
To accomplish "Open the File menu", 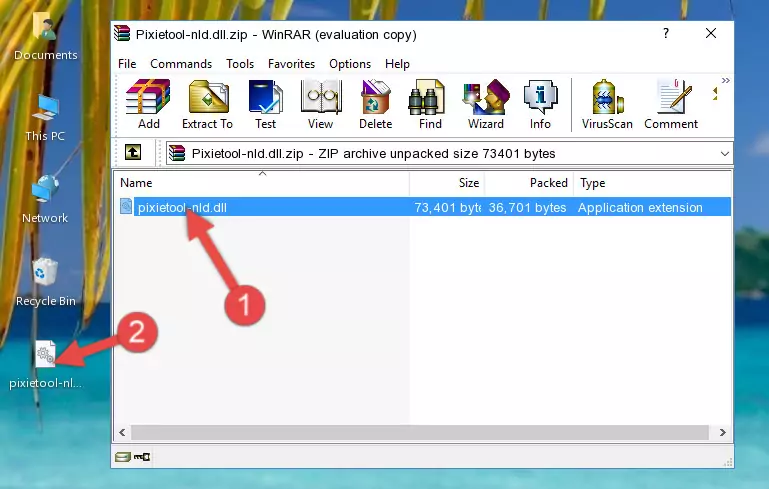I will [x=127, y=64].
